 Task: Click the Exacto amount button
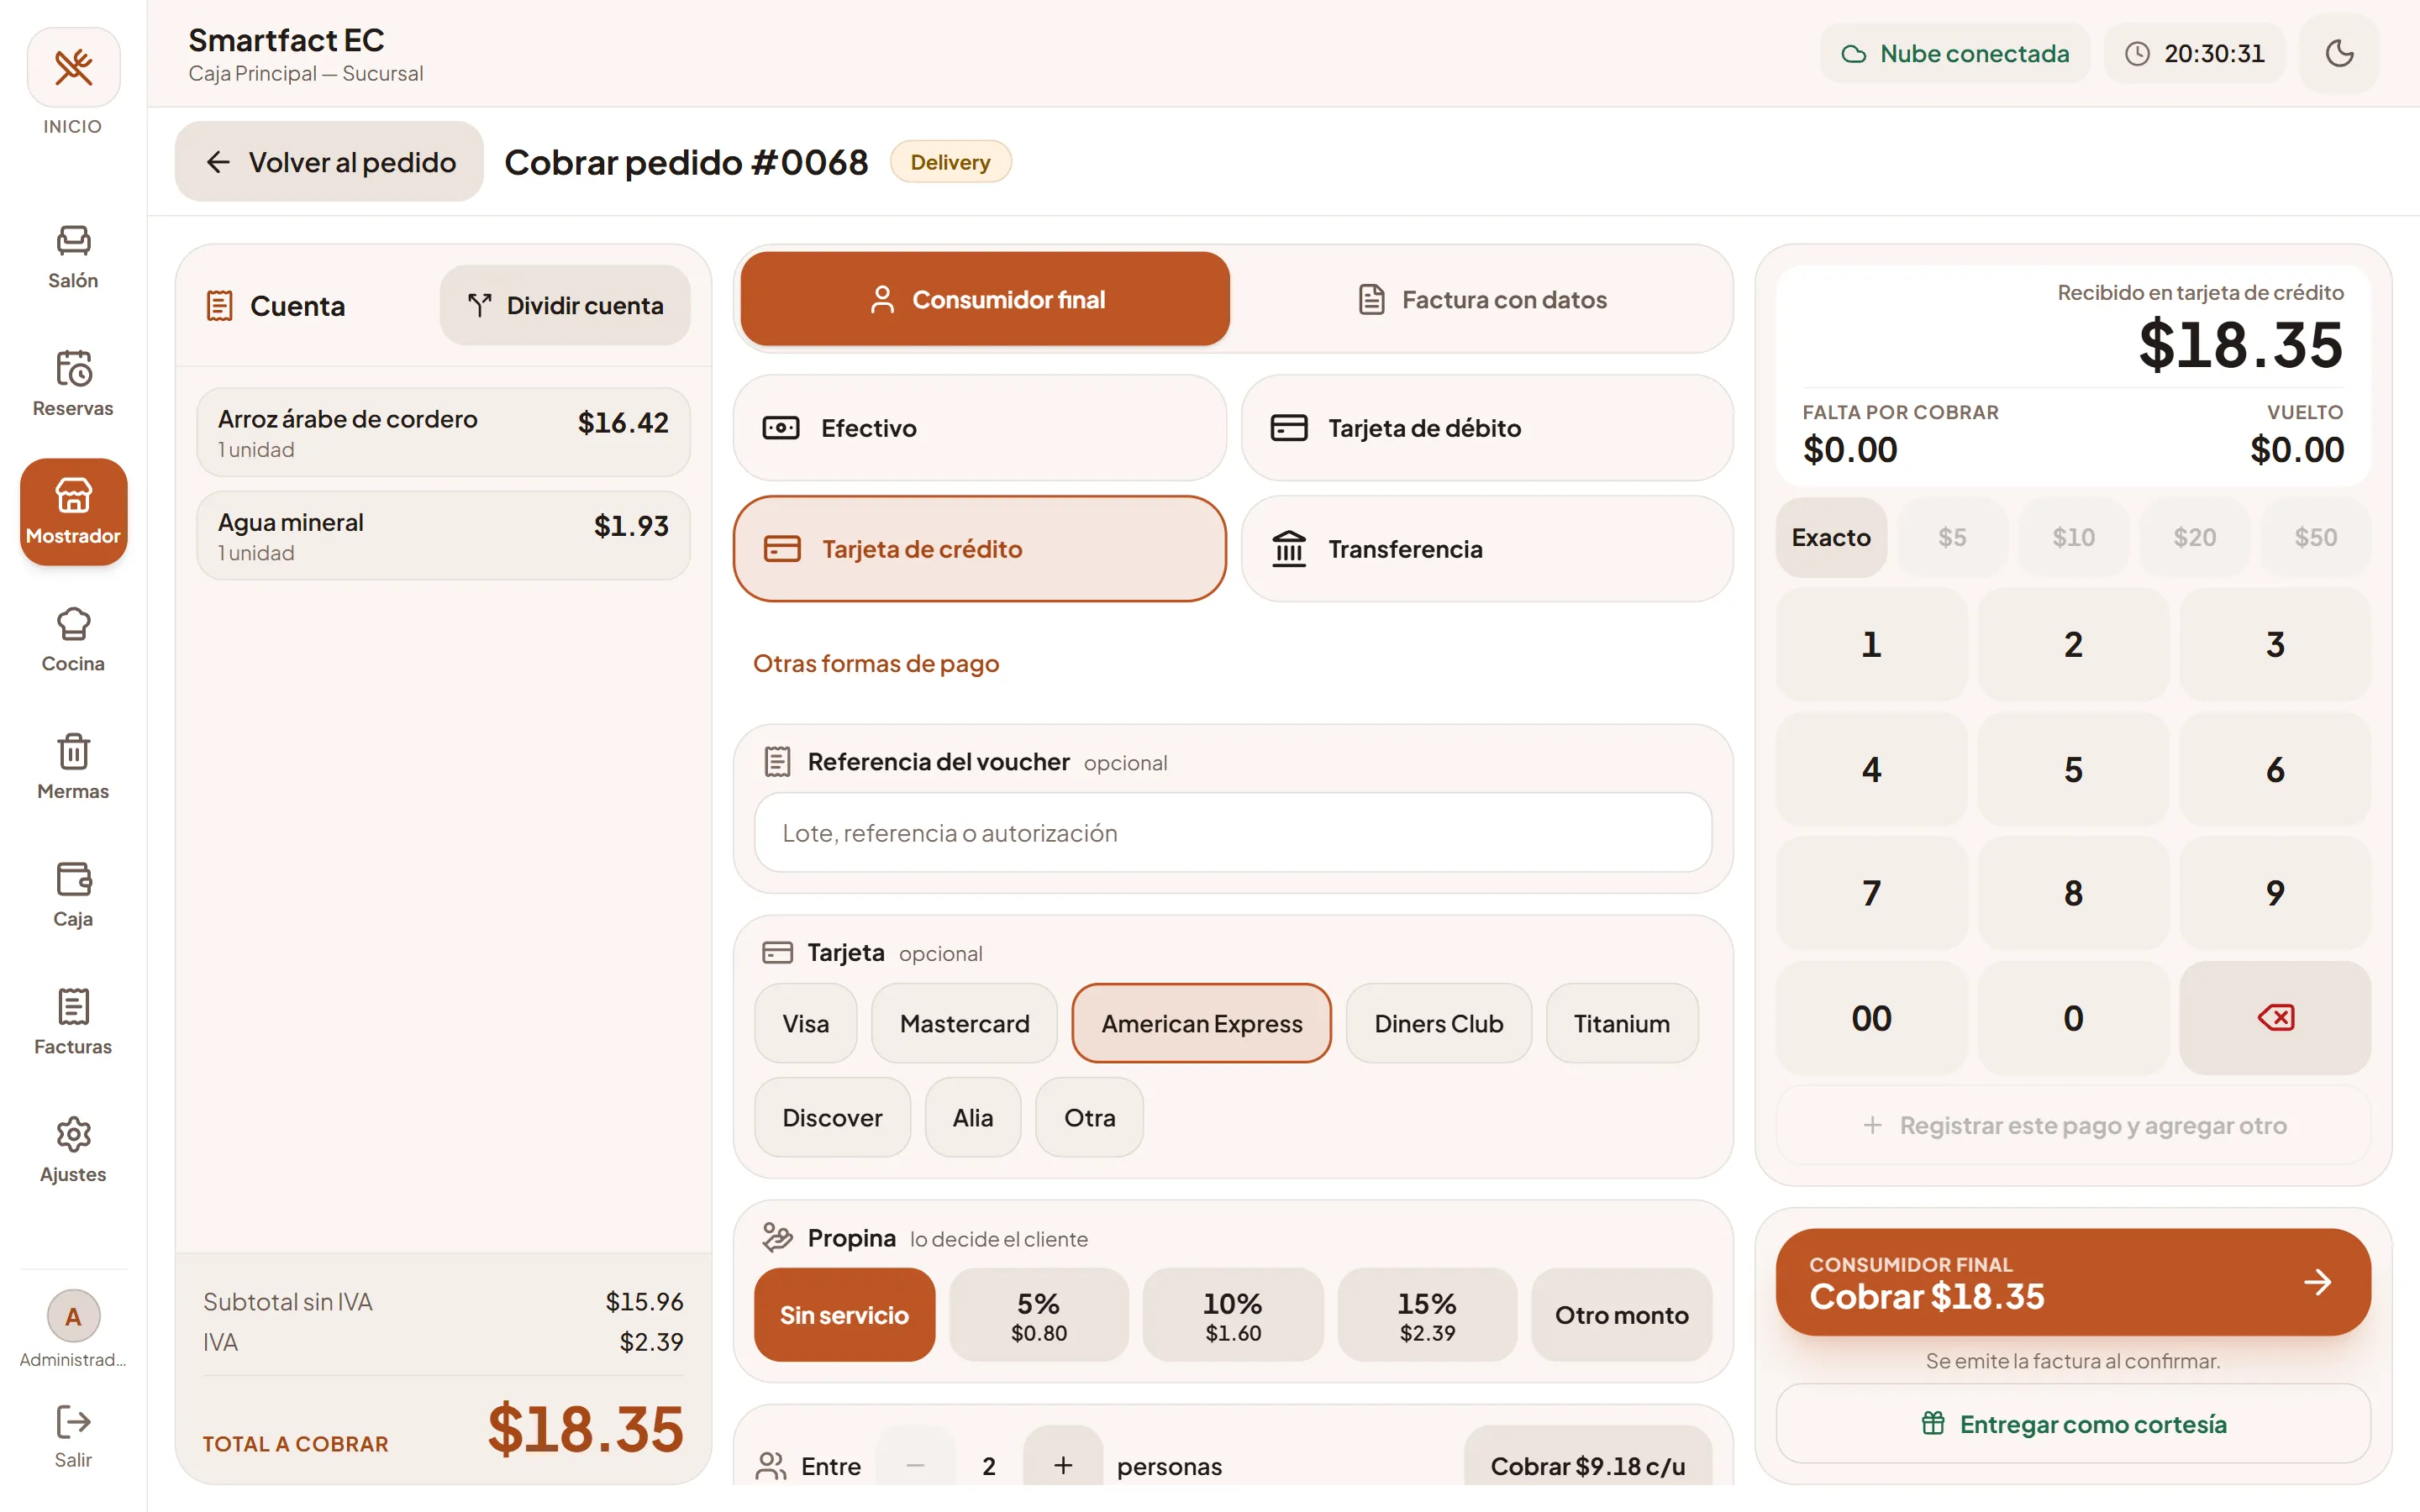point(1831,537)
